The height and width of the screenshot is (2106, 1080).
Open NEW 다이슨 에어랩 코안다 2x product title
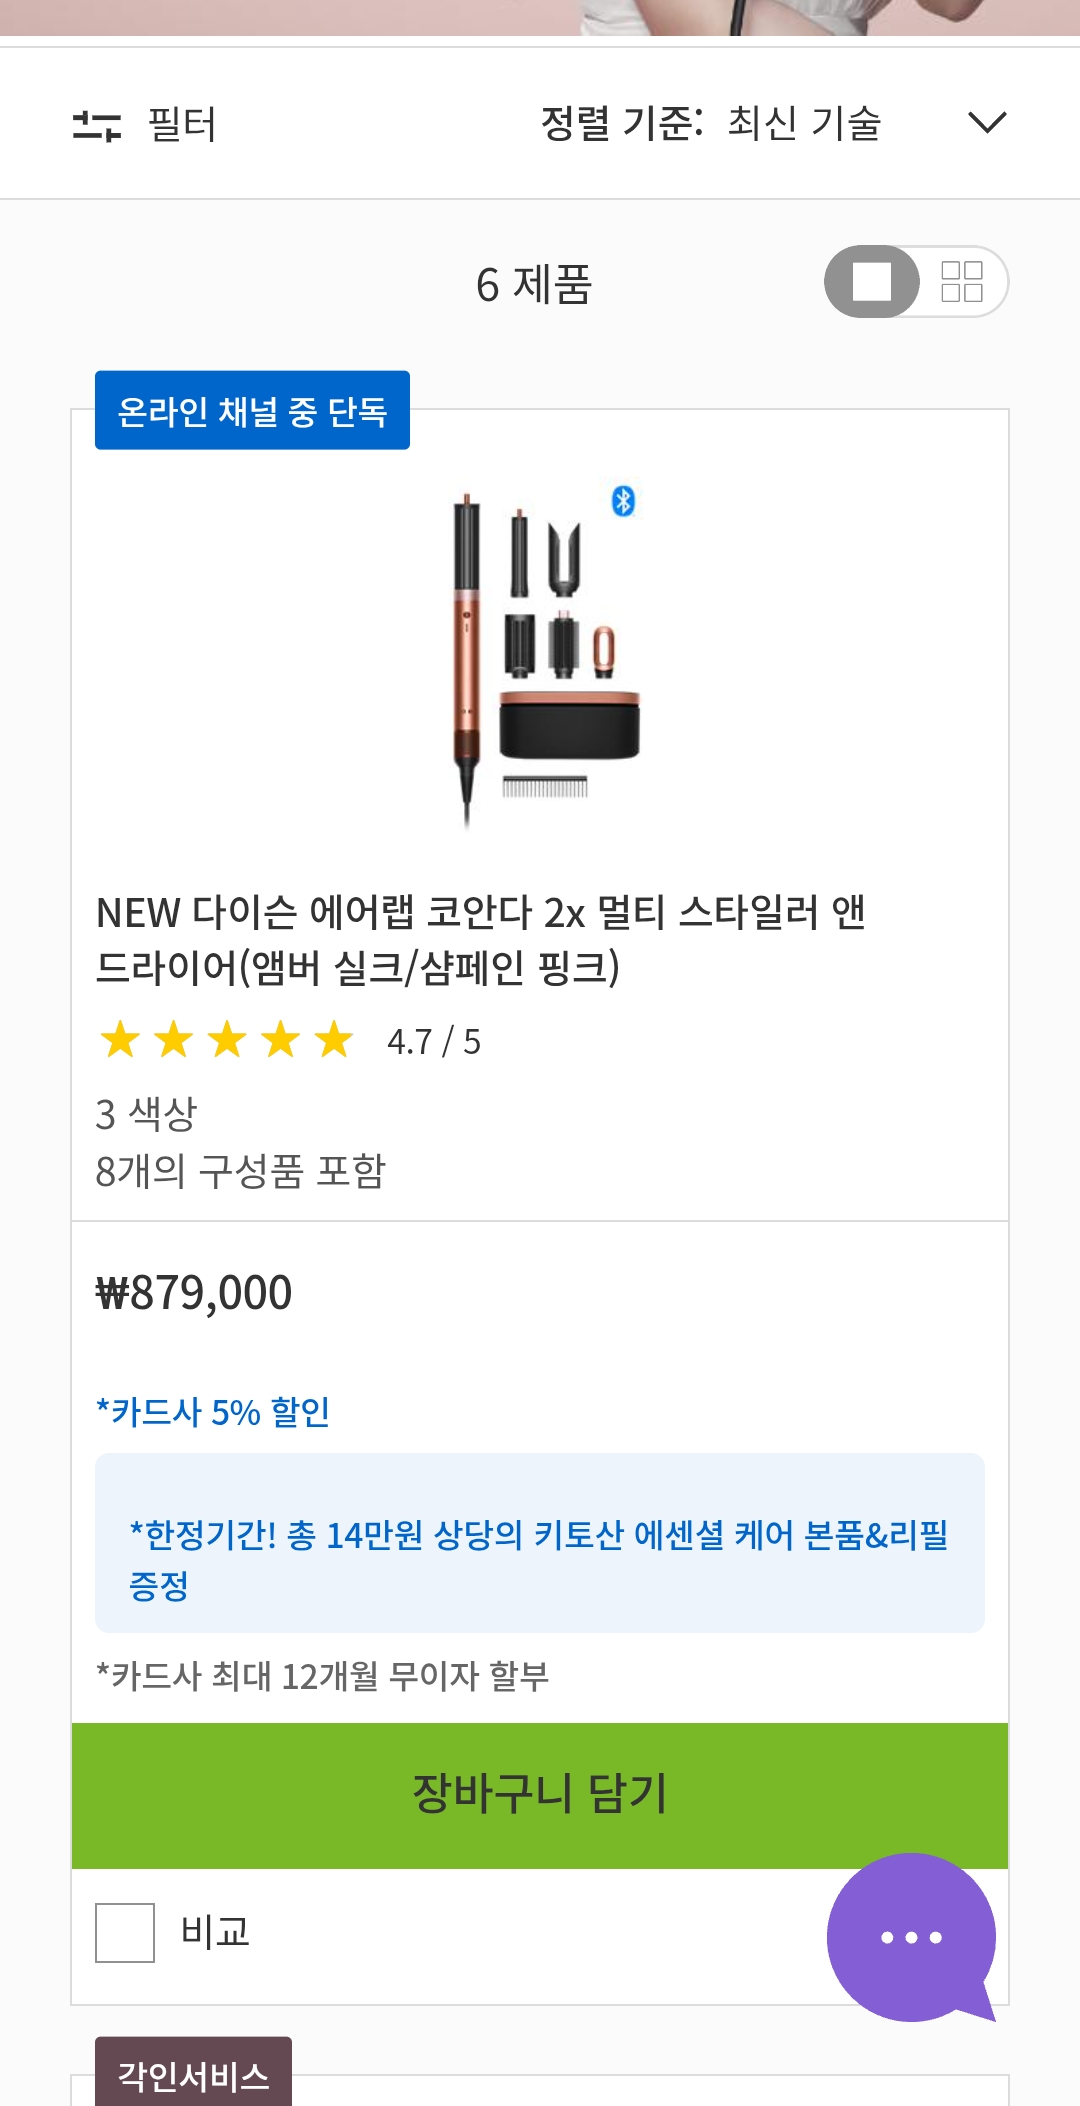click(x=480, y=939)
